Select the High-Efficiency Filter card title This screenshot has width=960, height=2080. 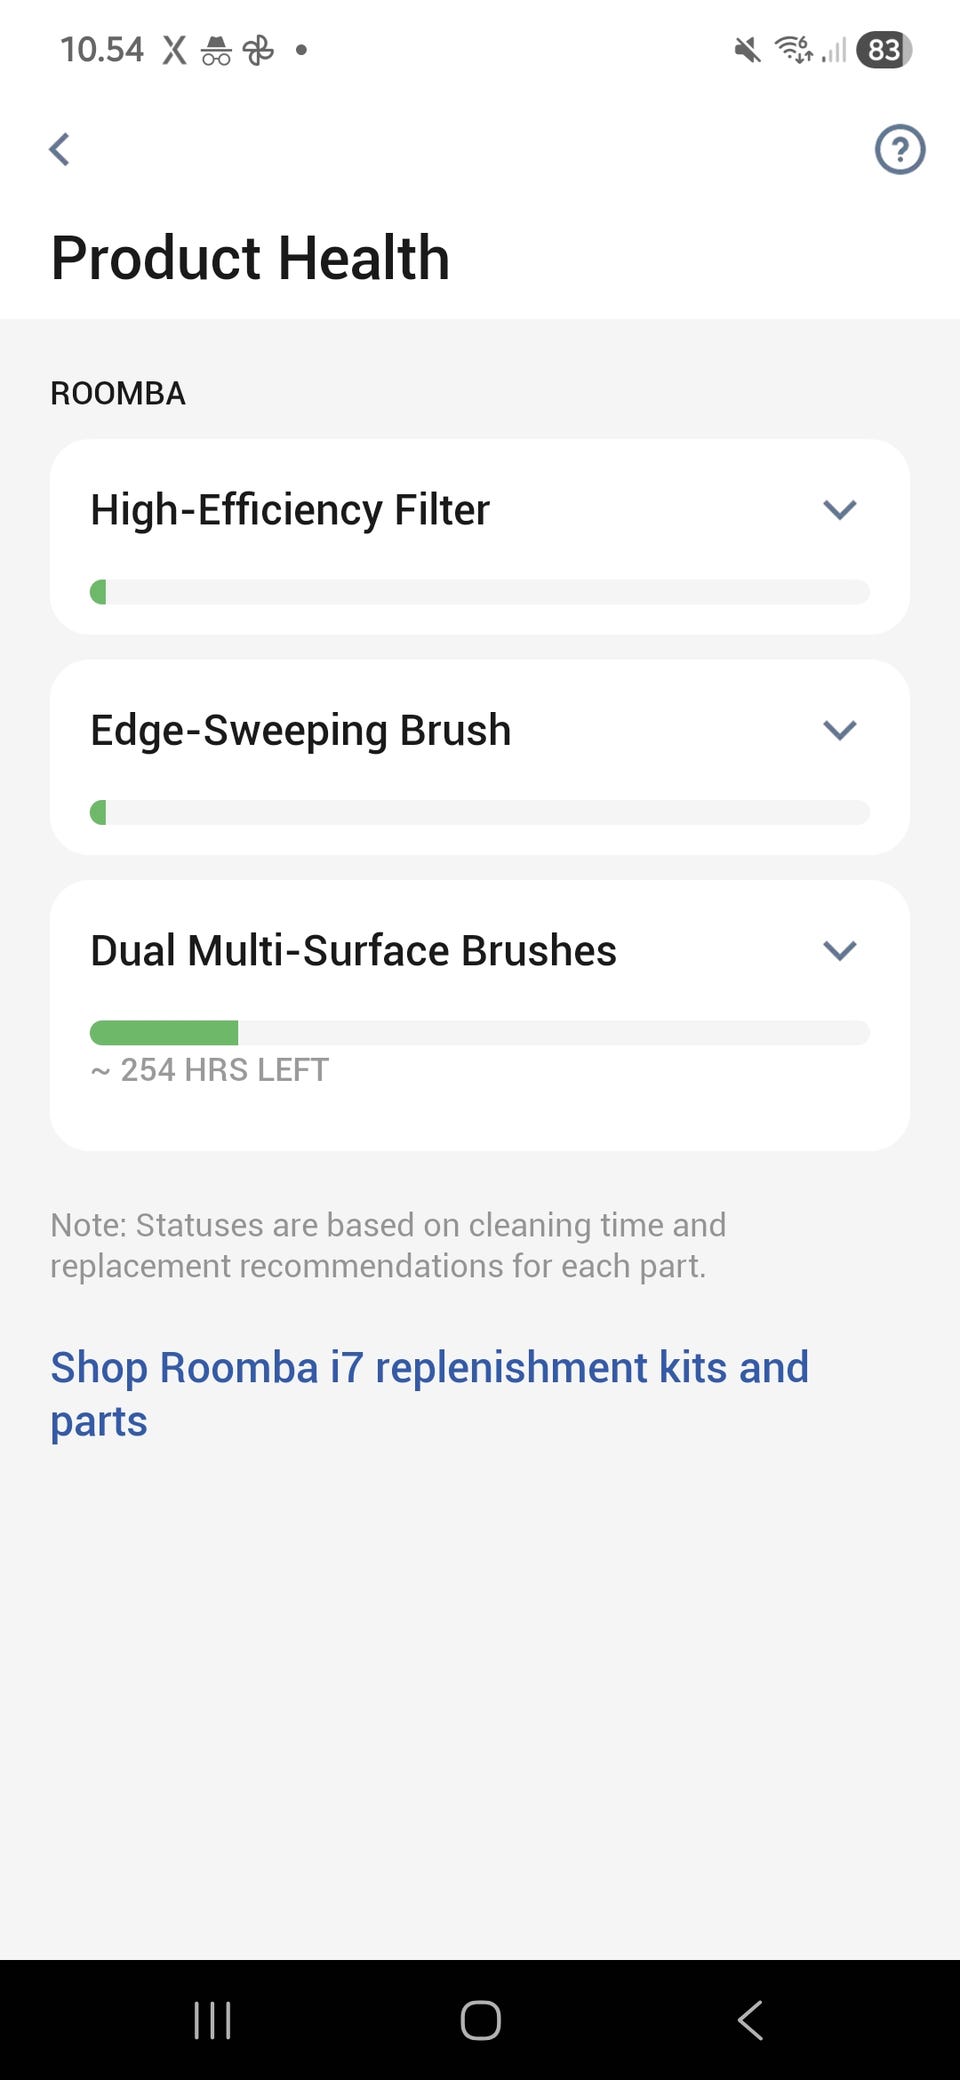pos(290,510)
